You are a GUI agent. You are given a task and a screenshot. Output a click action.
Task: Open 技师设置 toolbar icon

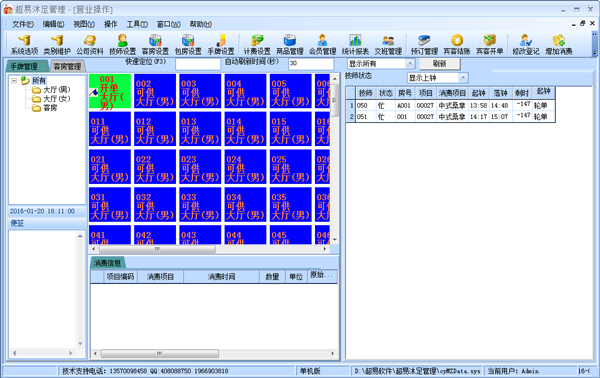122,45
